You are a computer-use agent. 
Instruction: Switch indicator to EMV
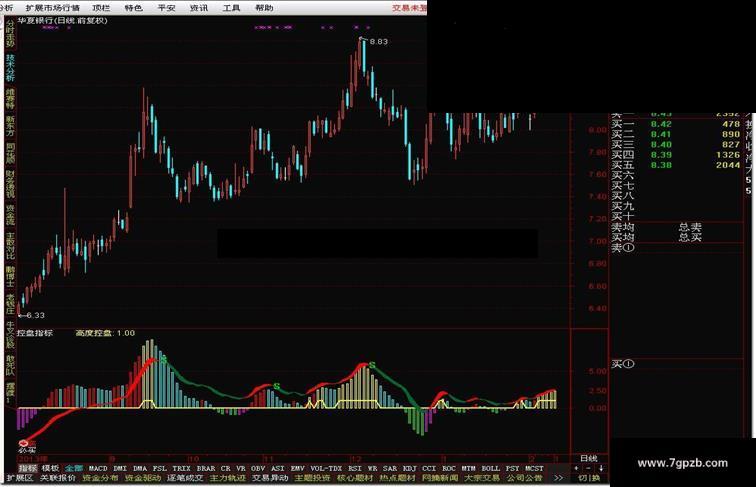(297, 468)
